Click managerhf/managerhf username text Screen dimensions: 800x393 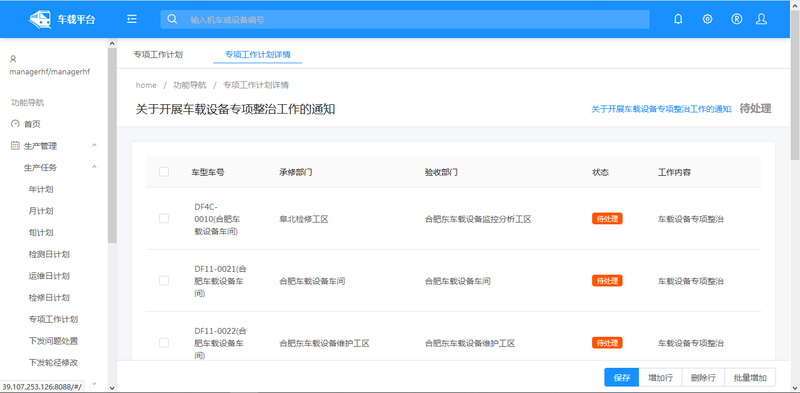pos(50,72)
